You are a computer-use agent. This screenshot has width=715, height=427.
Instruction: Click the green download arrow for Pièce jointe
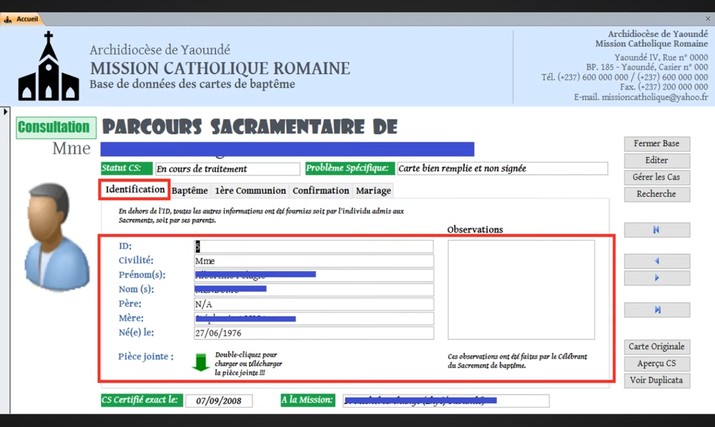click(200, 362)
